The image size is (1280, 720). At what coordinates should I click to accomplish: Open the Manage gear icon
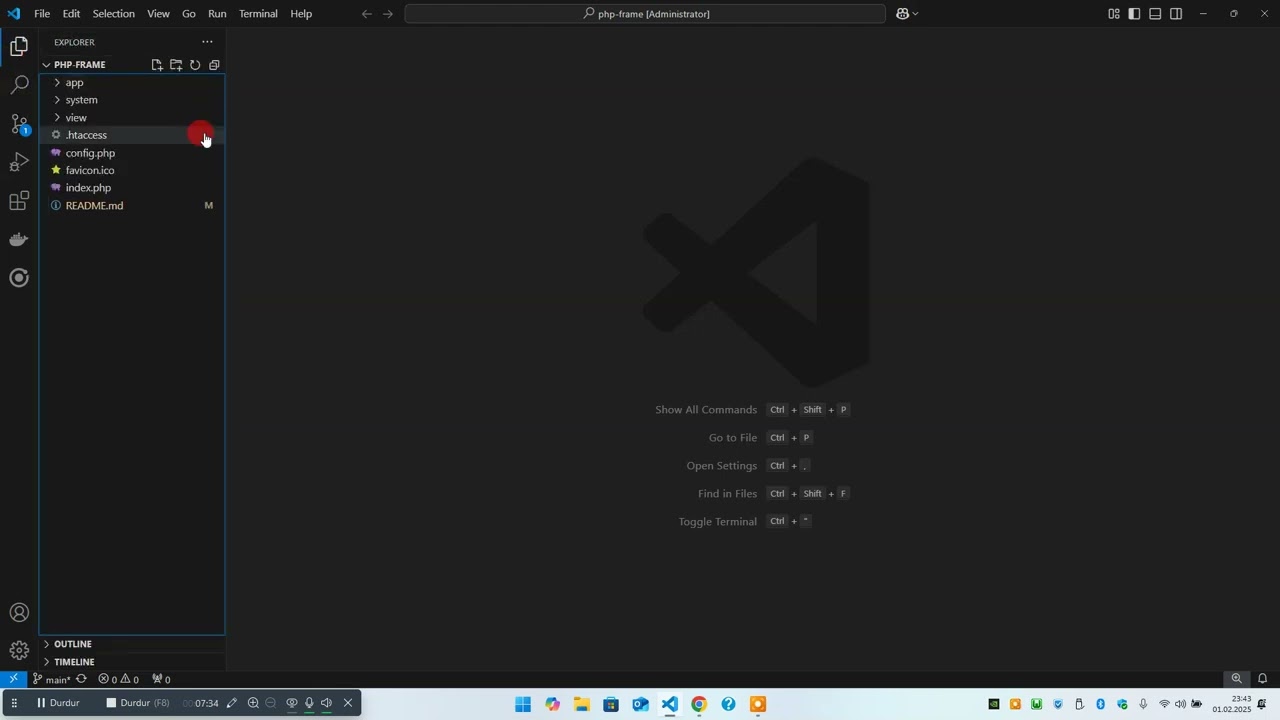pos(19,651)
